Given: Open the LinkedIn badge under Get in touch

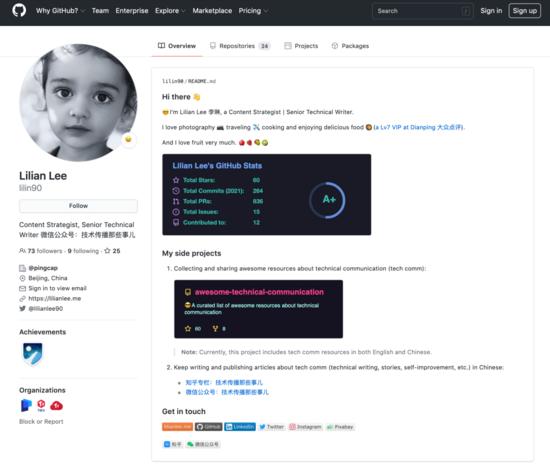Looking at the screenshot, I should pyautogui.click(x=240, y=427).
